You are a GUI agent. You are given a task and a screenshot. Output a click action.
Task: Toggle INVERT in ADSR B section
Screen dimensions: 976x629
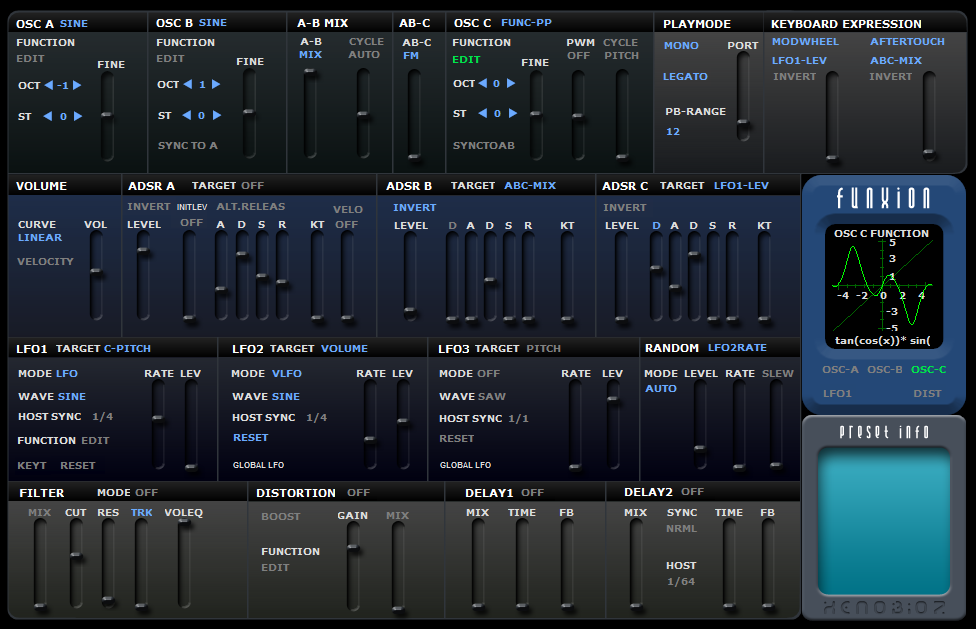coord(415,208)
